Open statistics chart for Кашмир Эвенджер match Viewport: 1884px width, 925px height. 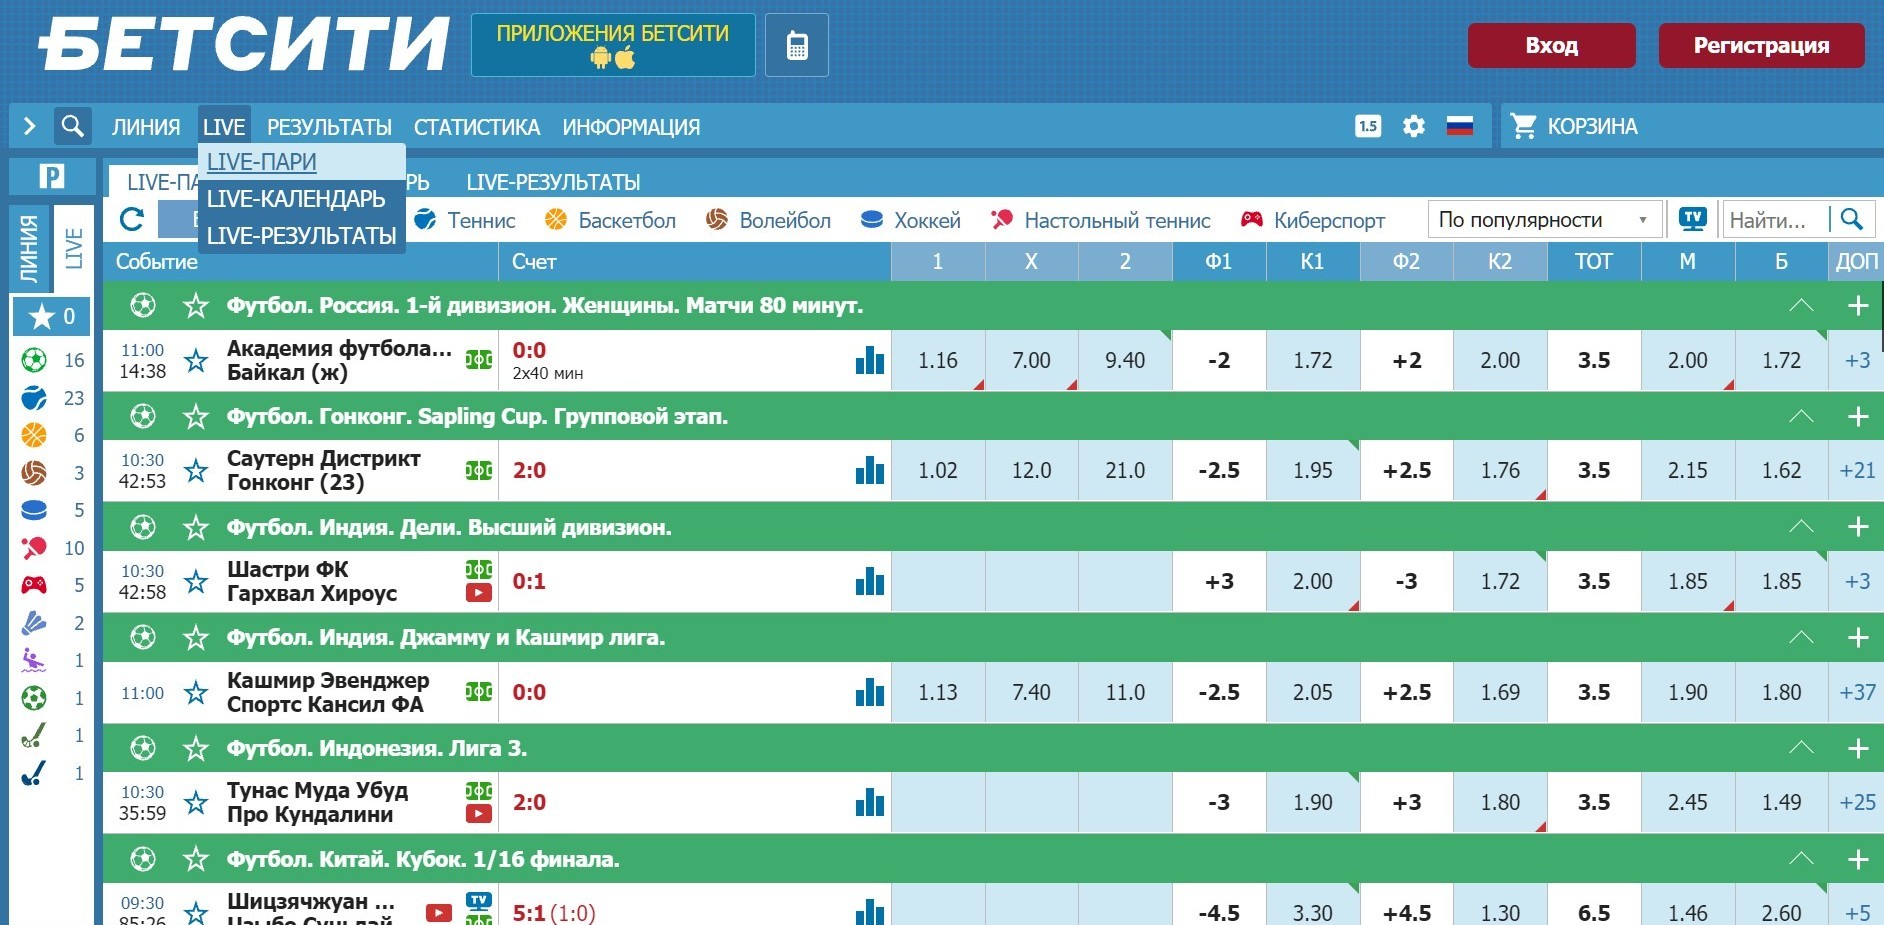coord(870,692)
